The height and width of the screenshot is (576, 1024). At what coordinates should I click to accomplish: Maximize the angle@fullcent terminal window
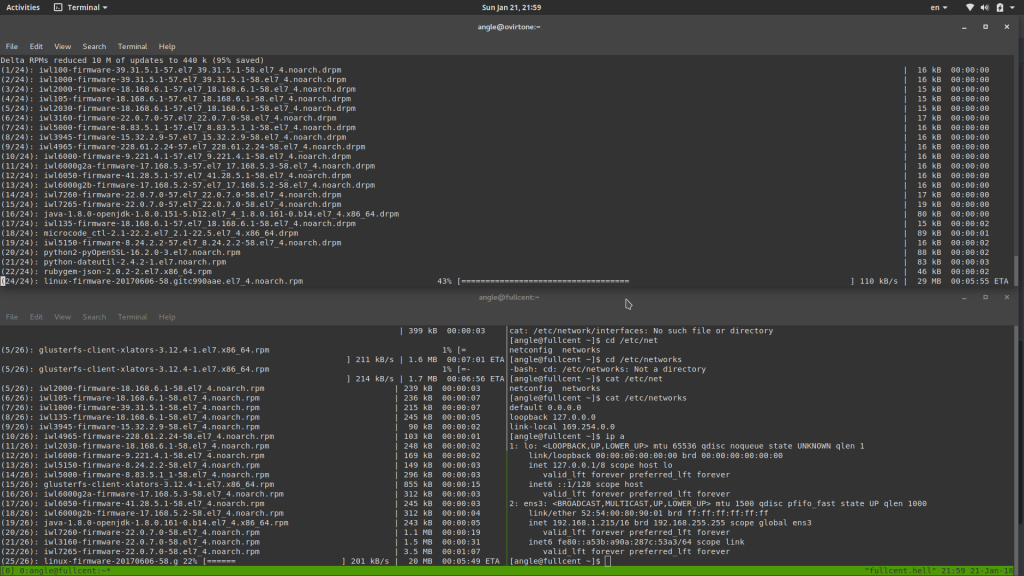pos(985,297)
